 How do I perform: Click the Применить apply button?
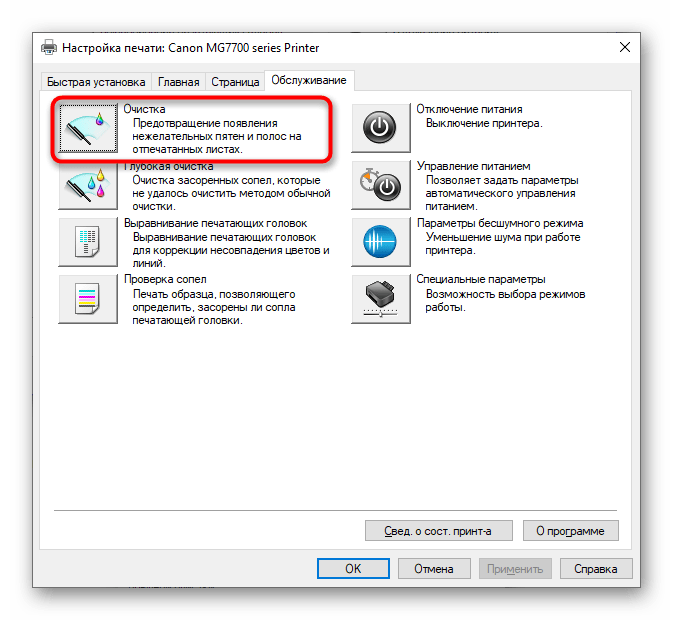[x=515, y=569]
